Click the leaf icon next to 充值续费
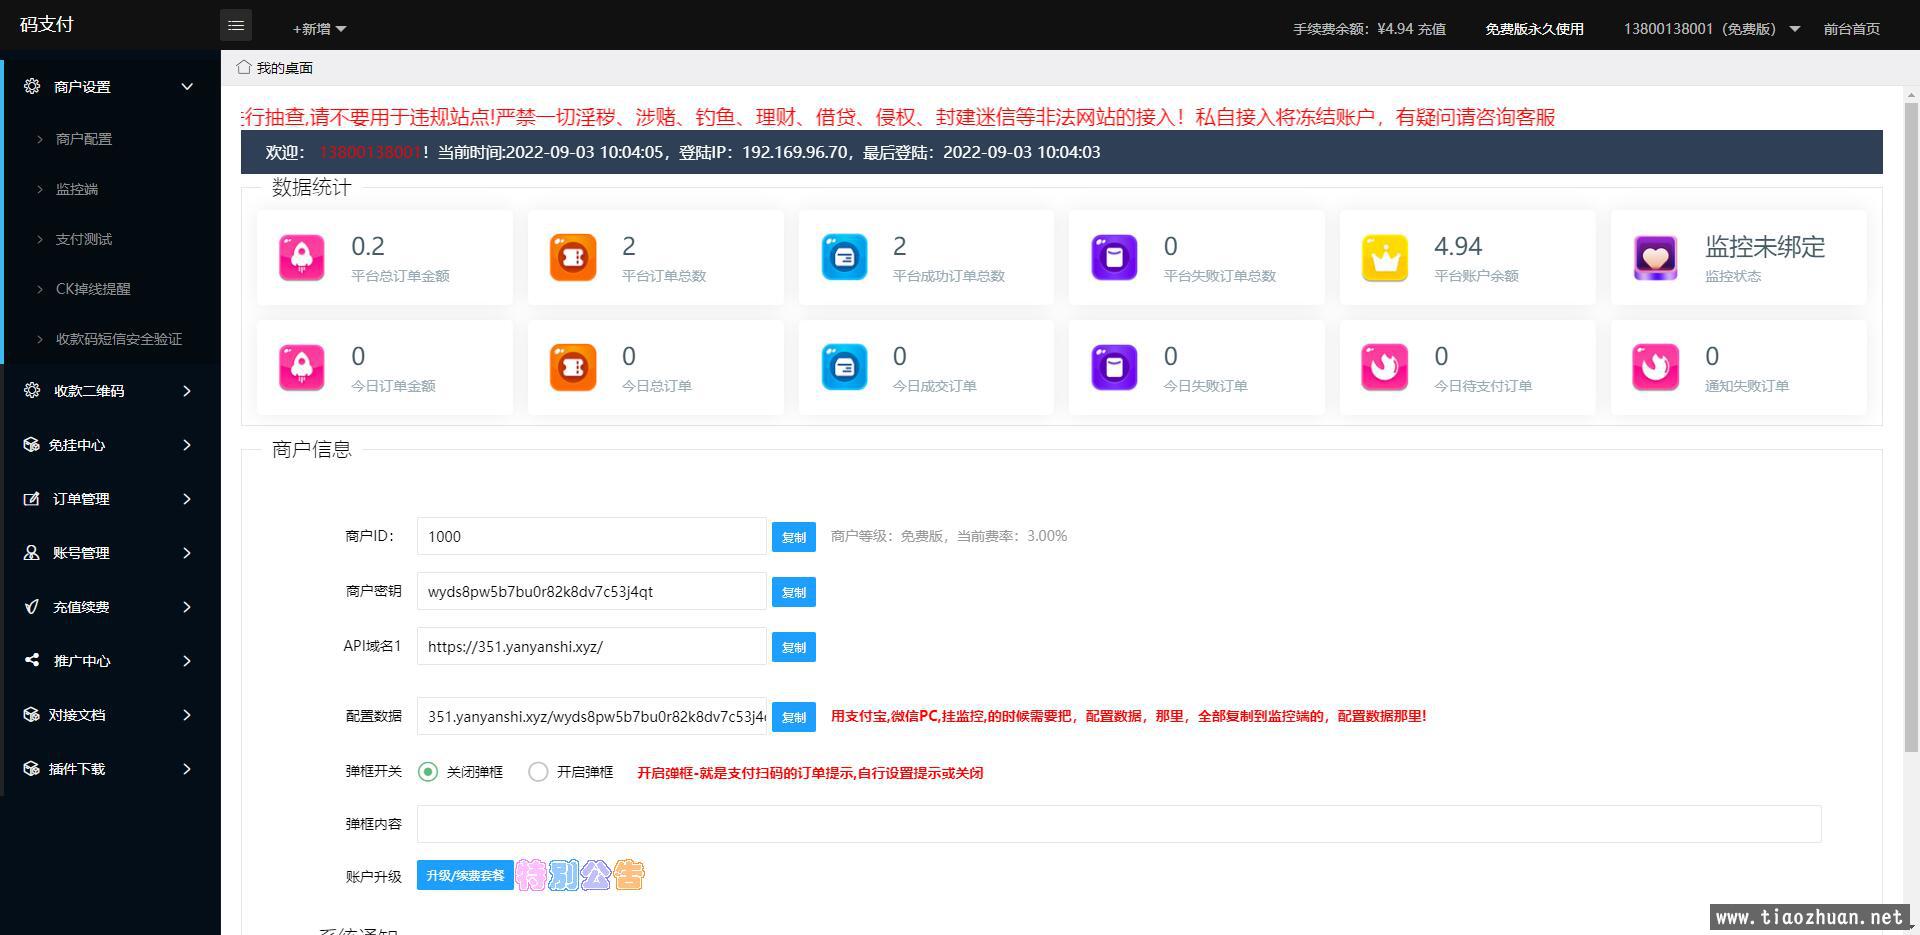 click(31, 606)
